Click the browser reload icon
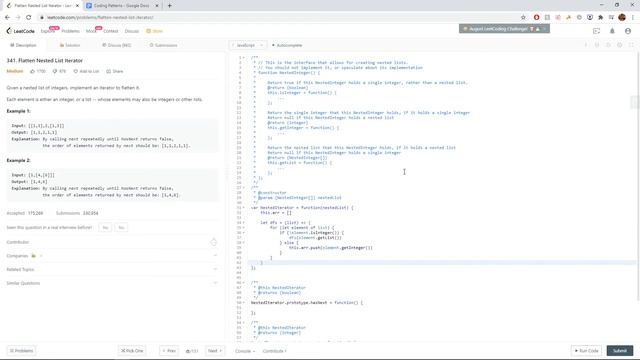The height and width of the screenshot is (360, 640). [x=29, y=18]
